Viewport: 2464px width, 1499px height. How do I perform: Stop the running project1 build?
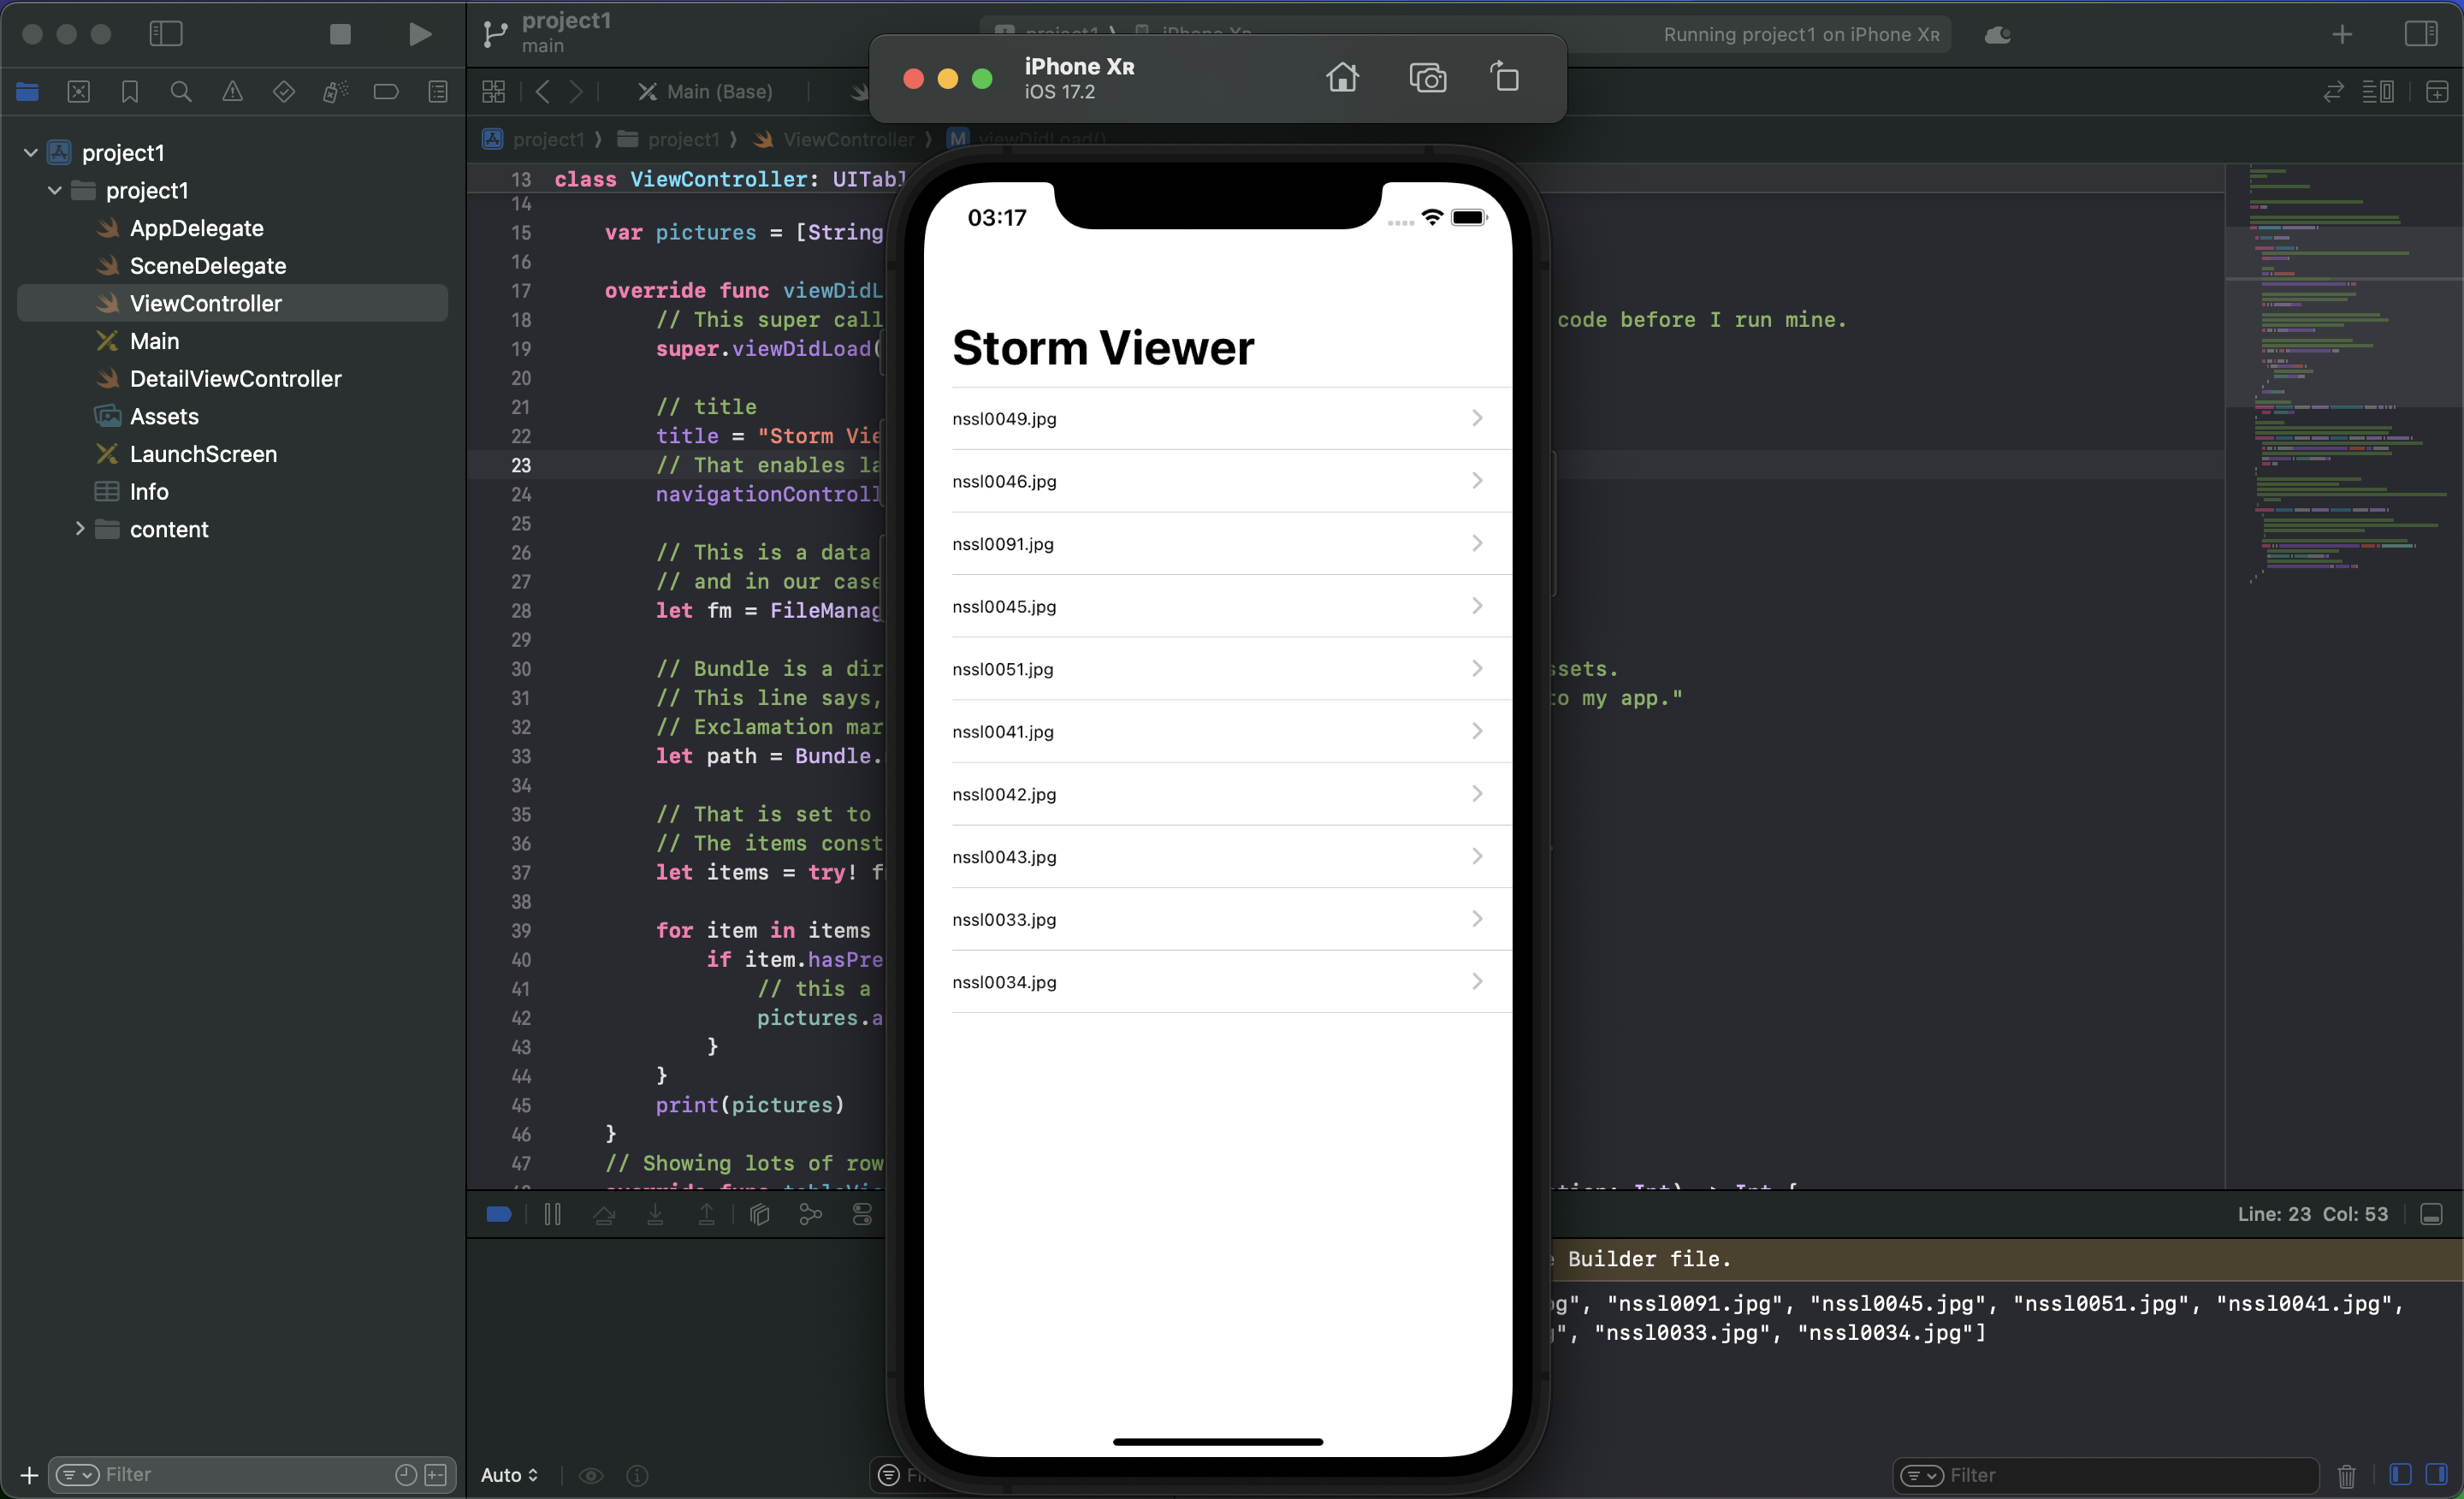point(340,35)
